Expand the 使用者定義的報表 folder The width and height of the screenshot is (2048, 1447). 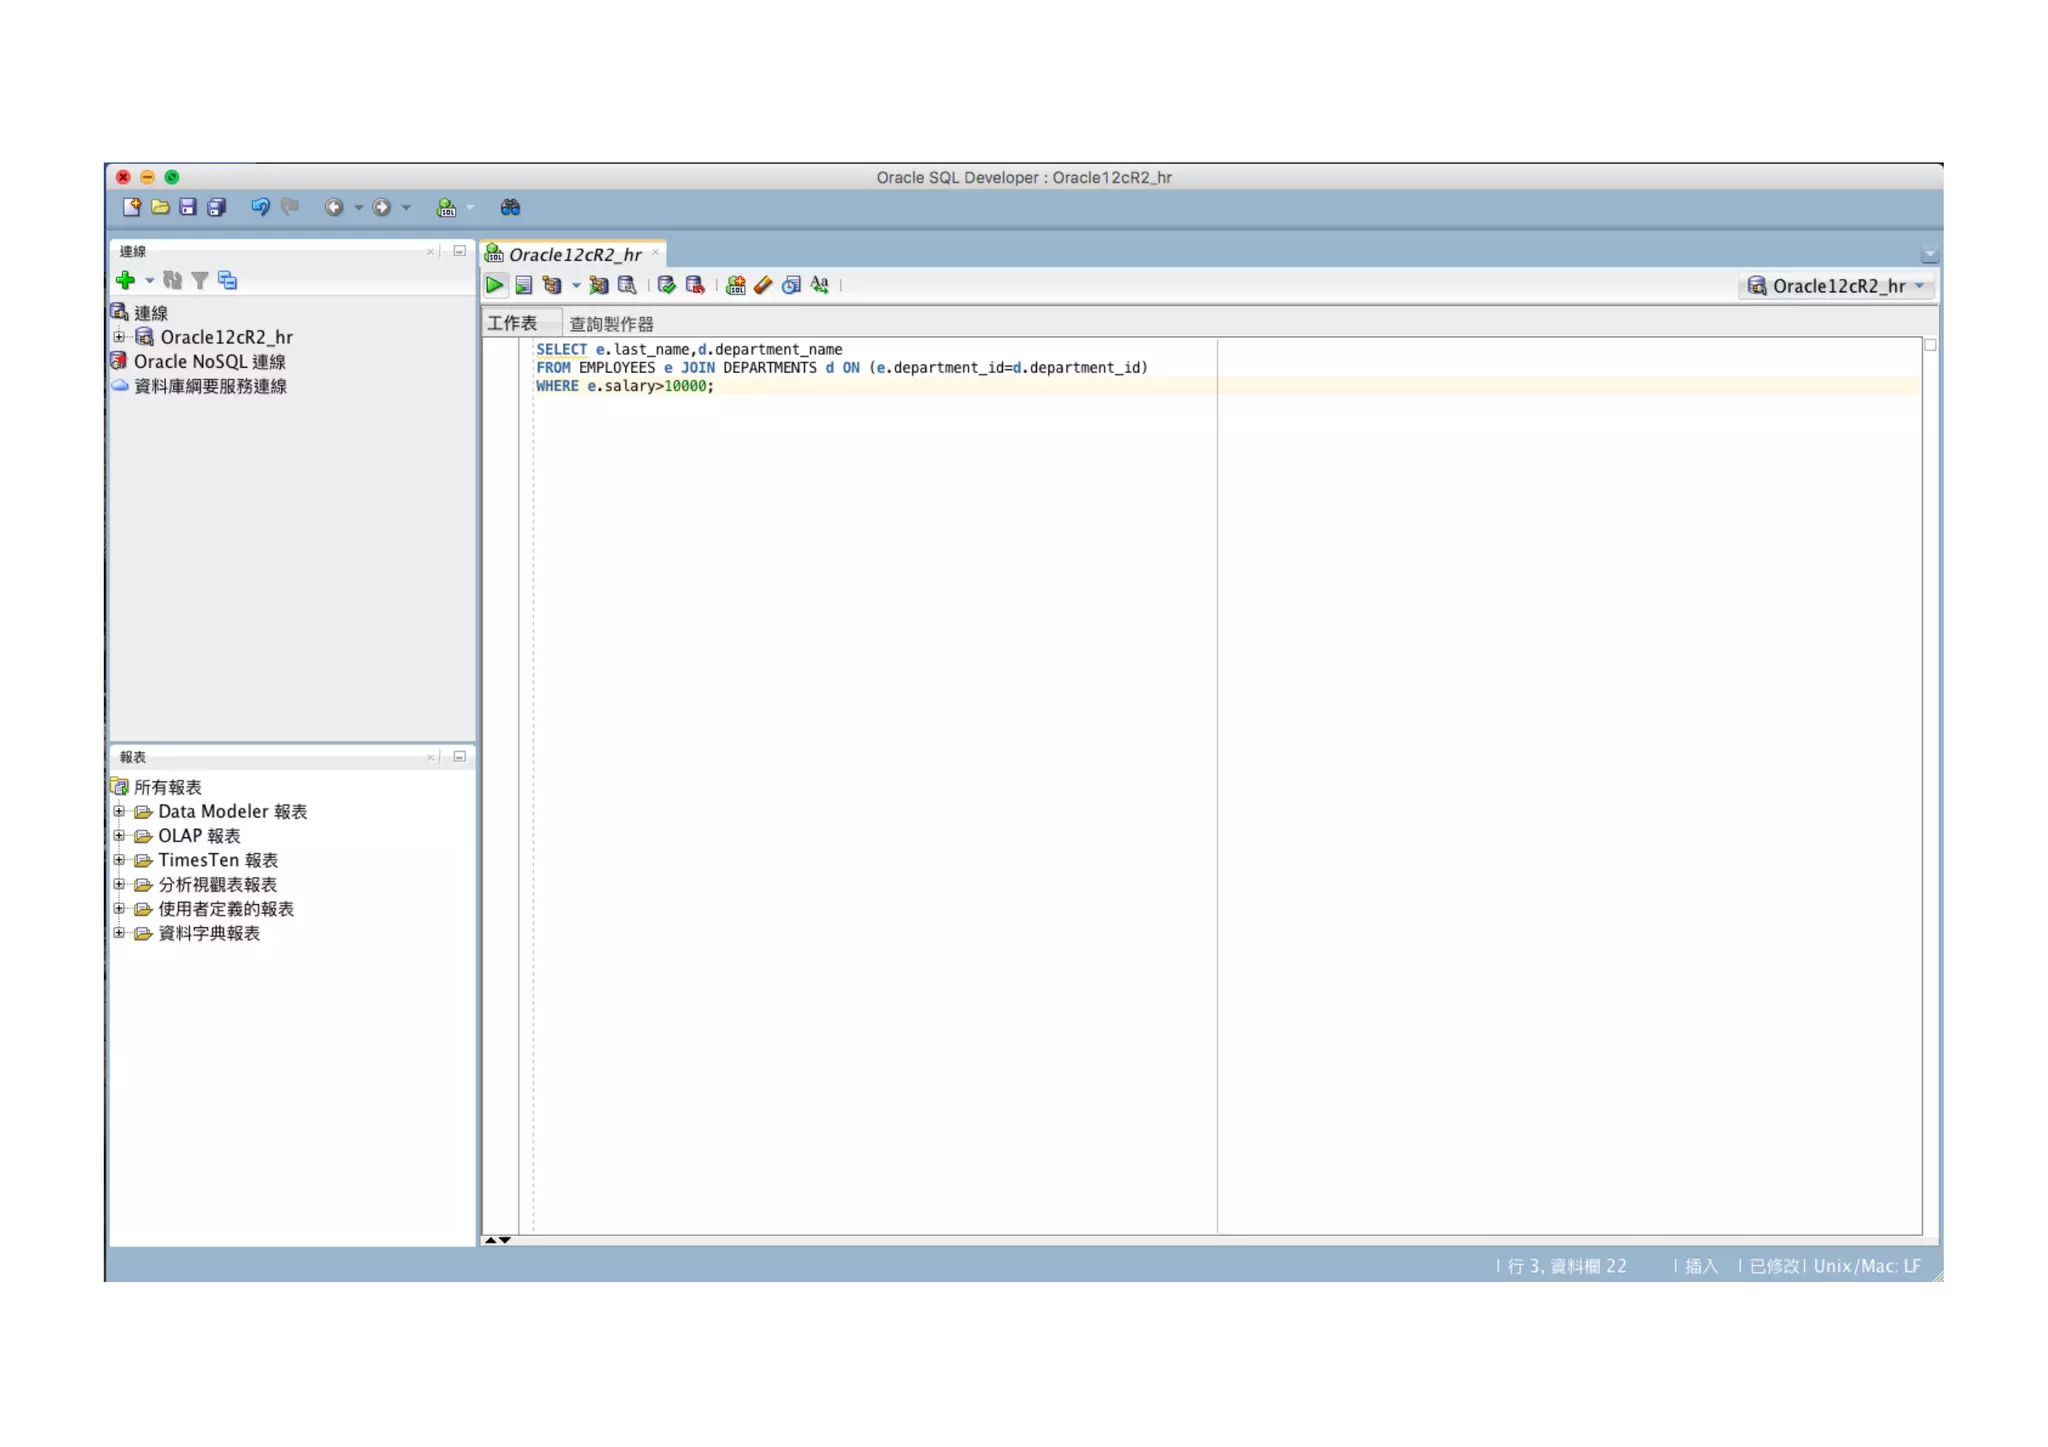tap(119, 908)
